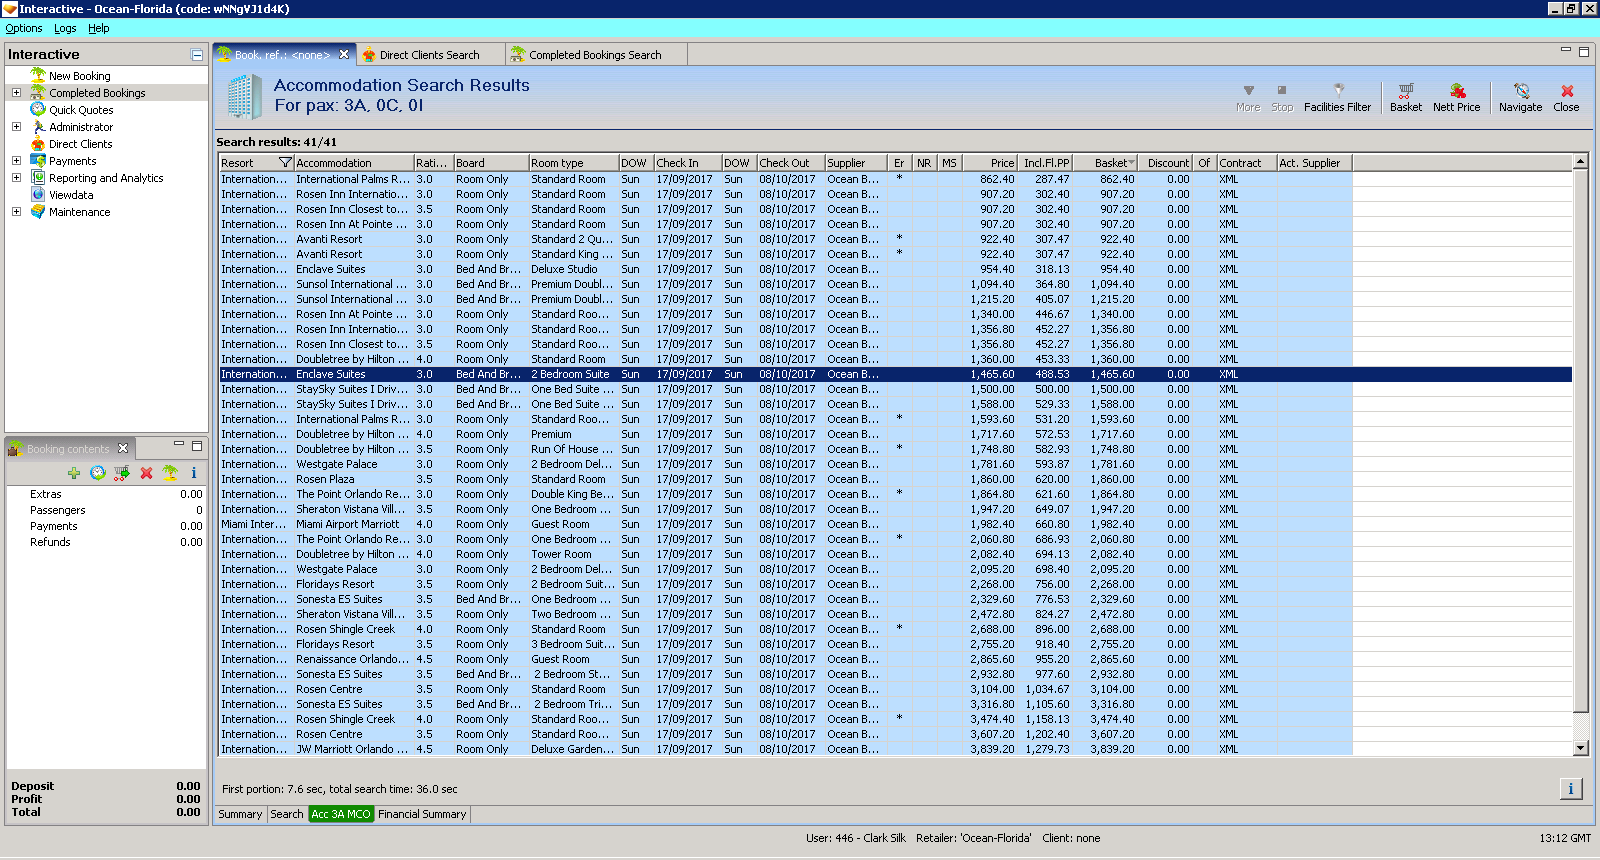Click the blue info icon in Booking contents
This screenshot has width=1600, height=860.
pos(194,473)
